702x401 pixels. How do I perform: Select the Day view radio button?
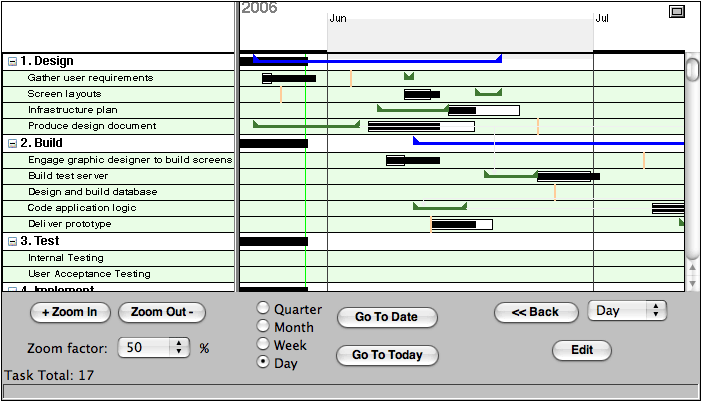coord(263,362)
